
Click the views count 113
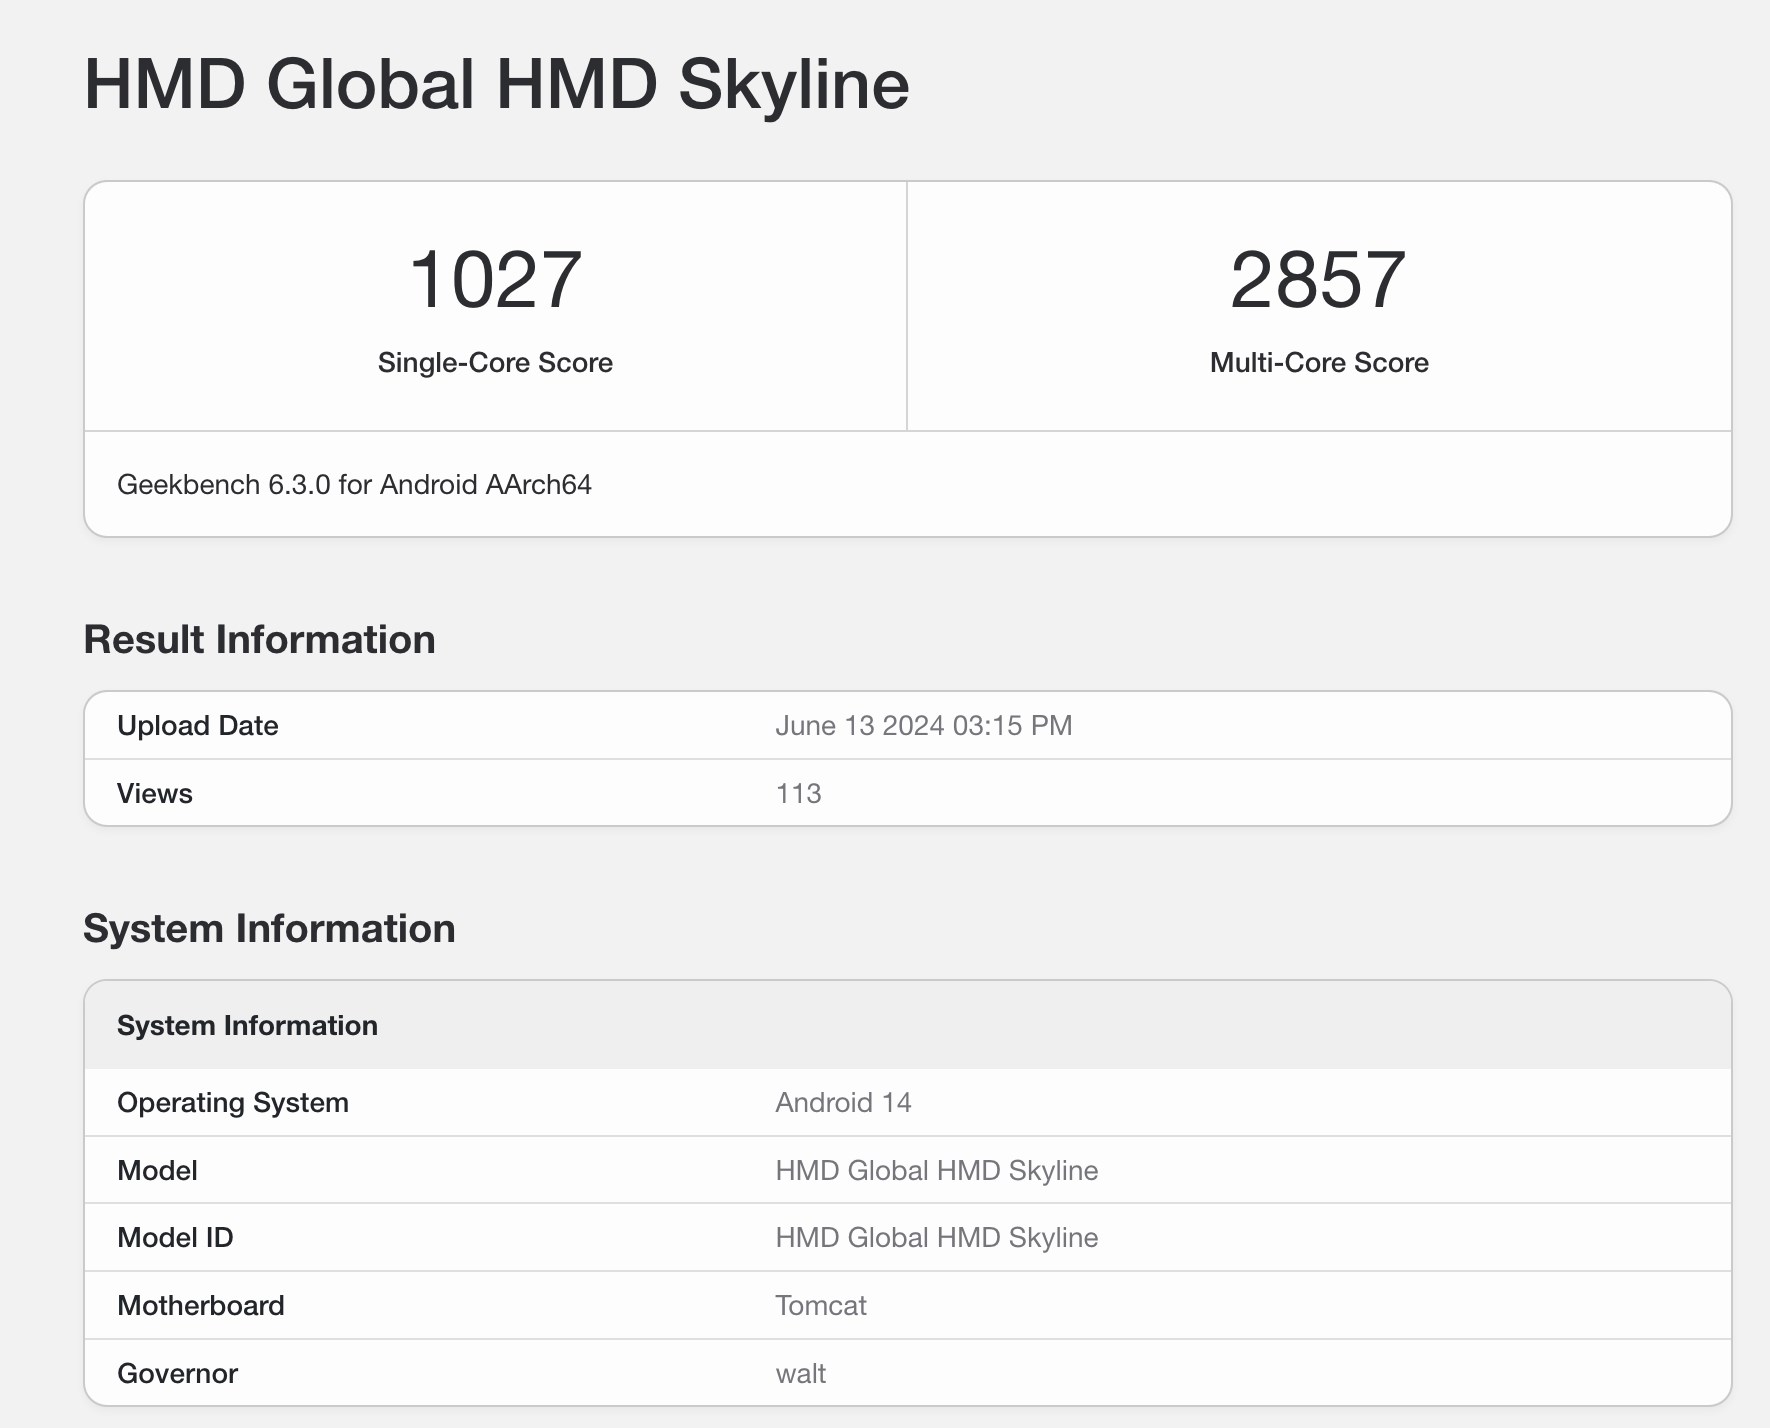[x=798, y=794]
